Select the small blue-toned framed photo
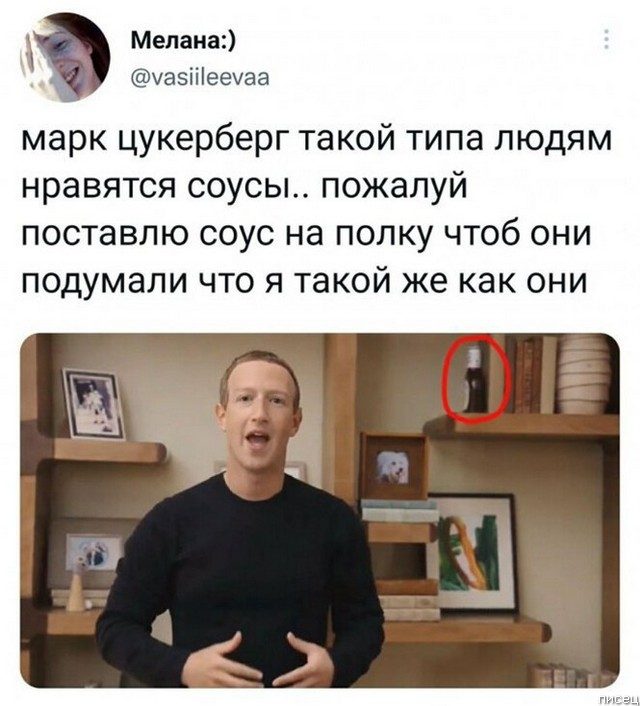 click(x=93, y=553)
